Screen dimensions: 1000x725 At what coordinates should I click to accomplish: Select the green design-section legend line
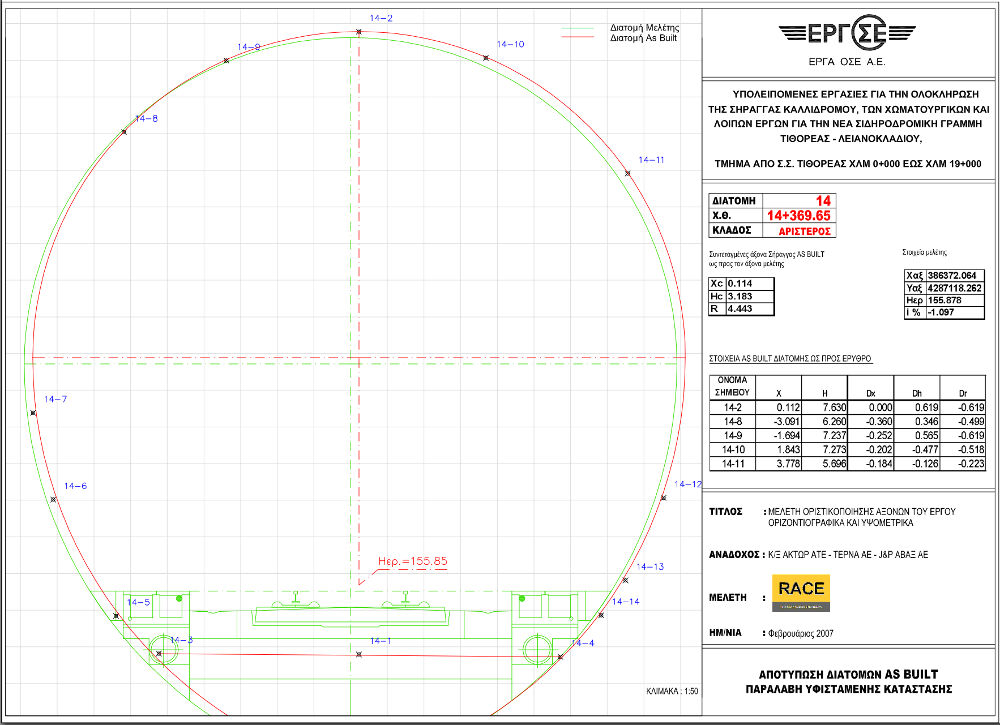click(x=577, y=29)
